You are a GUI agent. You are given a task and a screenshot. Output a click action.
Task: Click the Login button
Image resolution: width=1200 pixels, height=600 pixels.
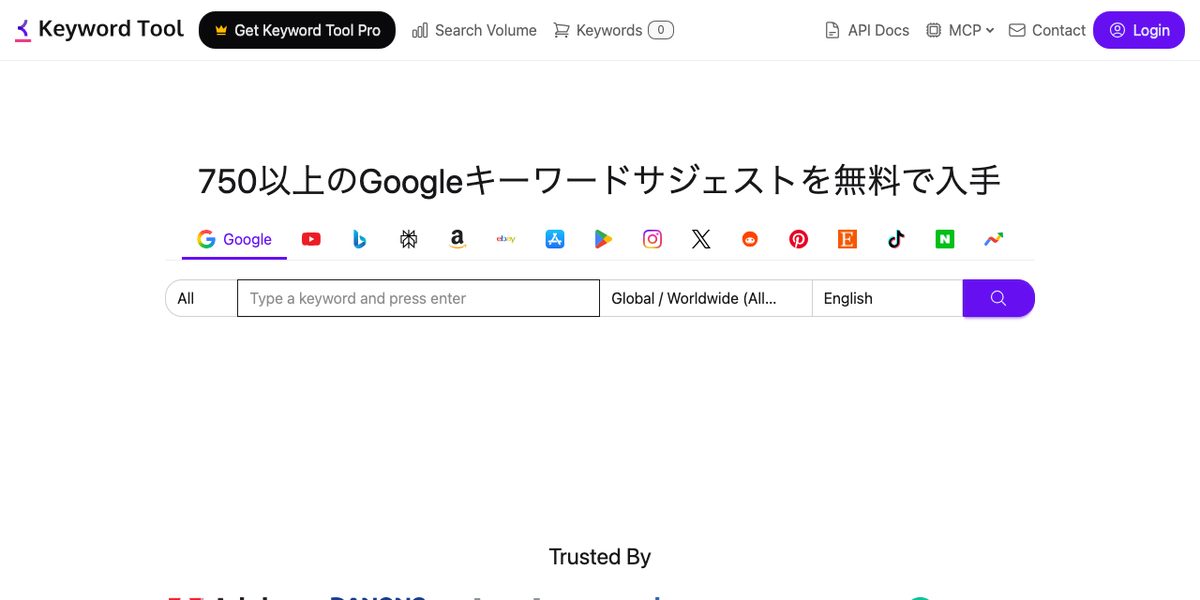pos(1139,30)
